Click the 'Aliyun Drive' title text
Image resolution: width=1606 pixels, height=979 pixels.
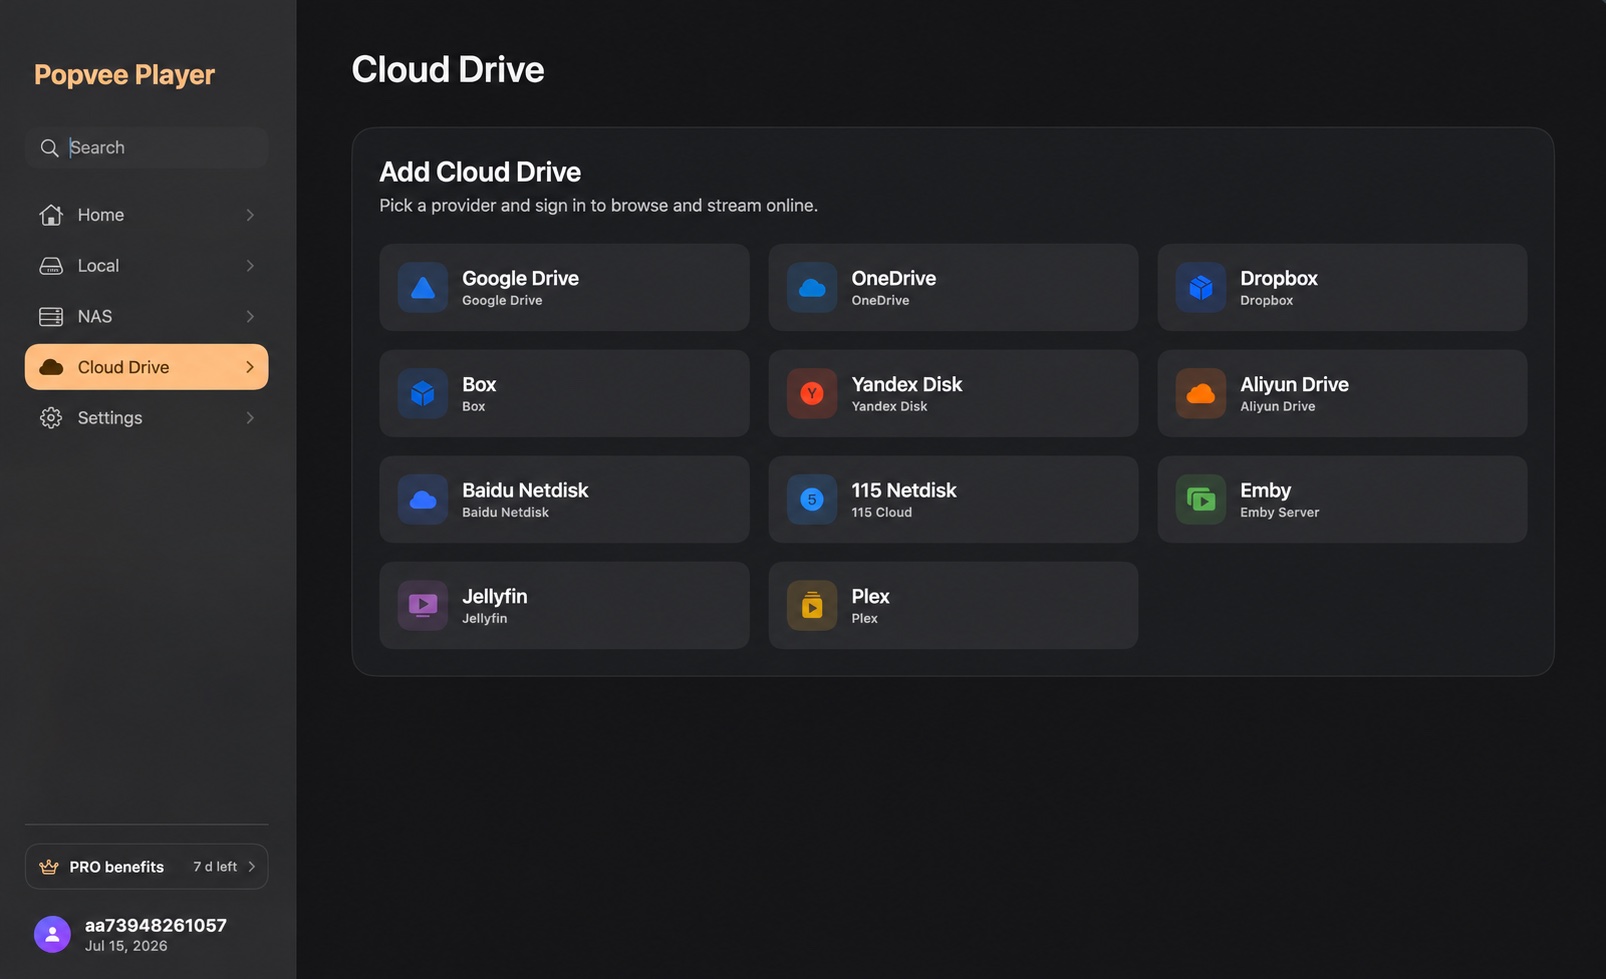click(1294, 385)
